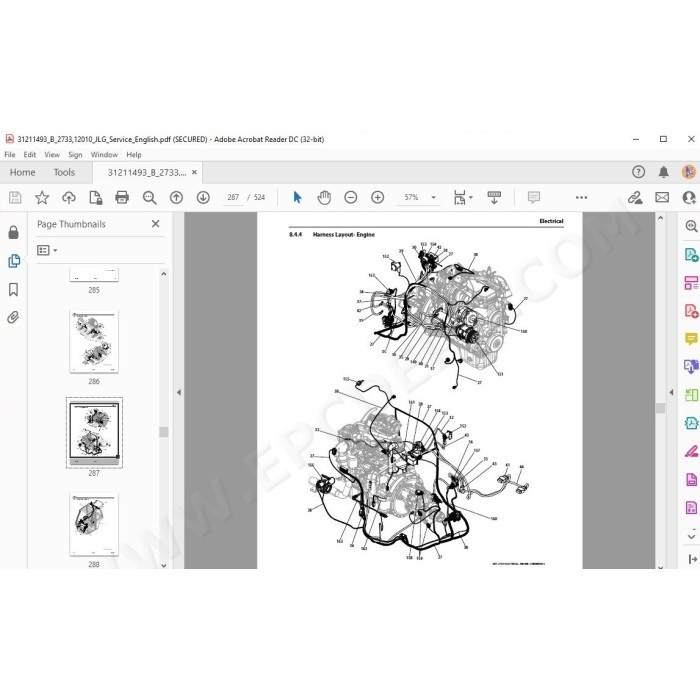Image resolution: width=700 pixels, height=700 pixels.
Task: Switch to the Home tab
Action: [22, 172]
